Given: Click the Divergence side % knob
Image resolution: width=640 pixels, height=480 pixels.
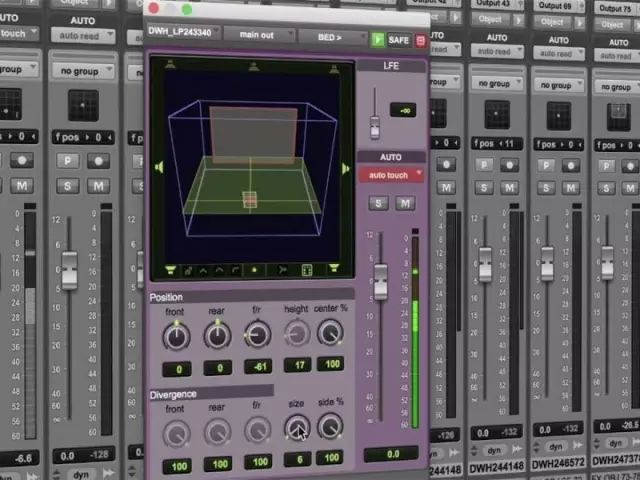Looking at the screenshot, I should tap(329, 428).
